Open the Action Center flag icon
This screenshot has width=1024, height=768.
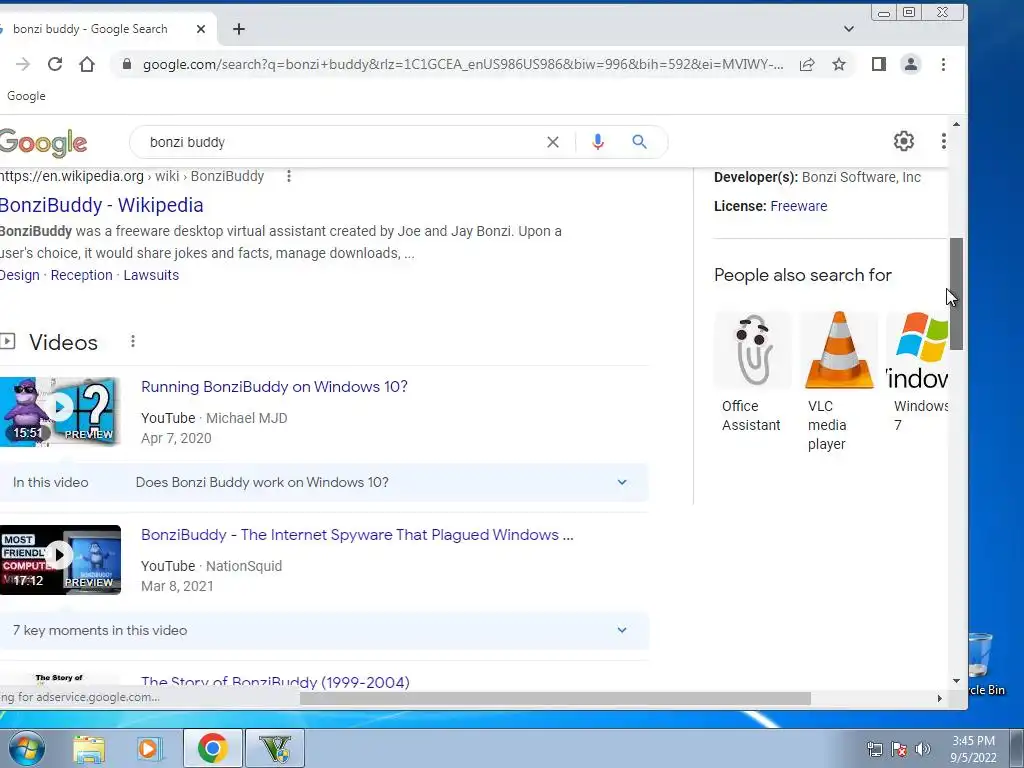point(899,749)
